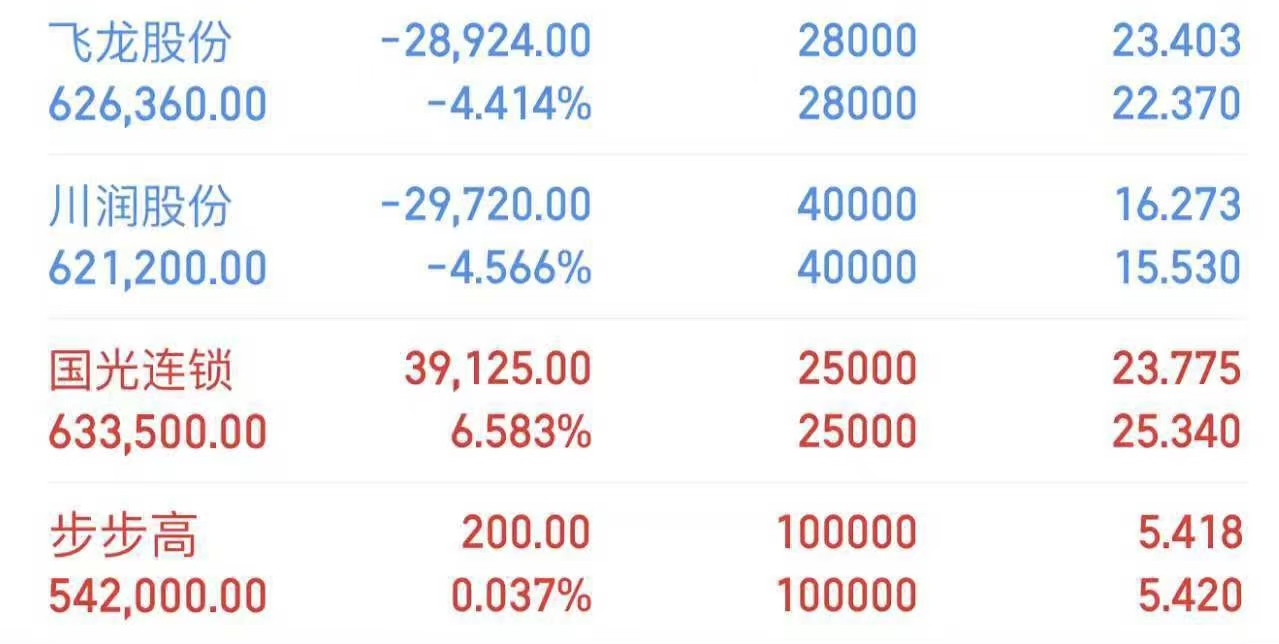Viewport: 1279px width, 644px height.
Task: Tap the -4.414% loss percentage
Action: (x=508, y=104)
